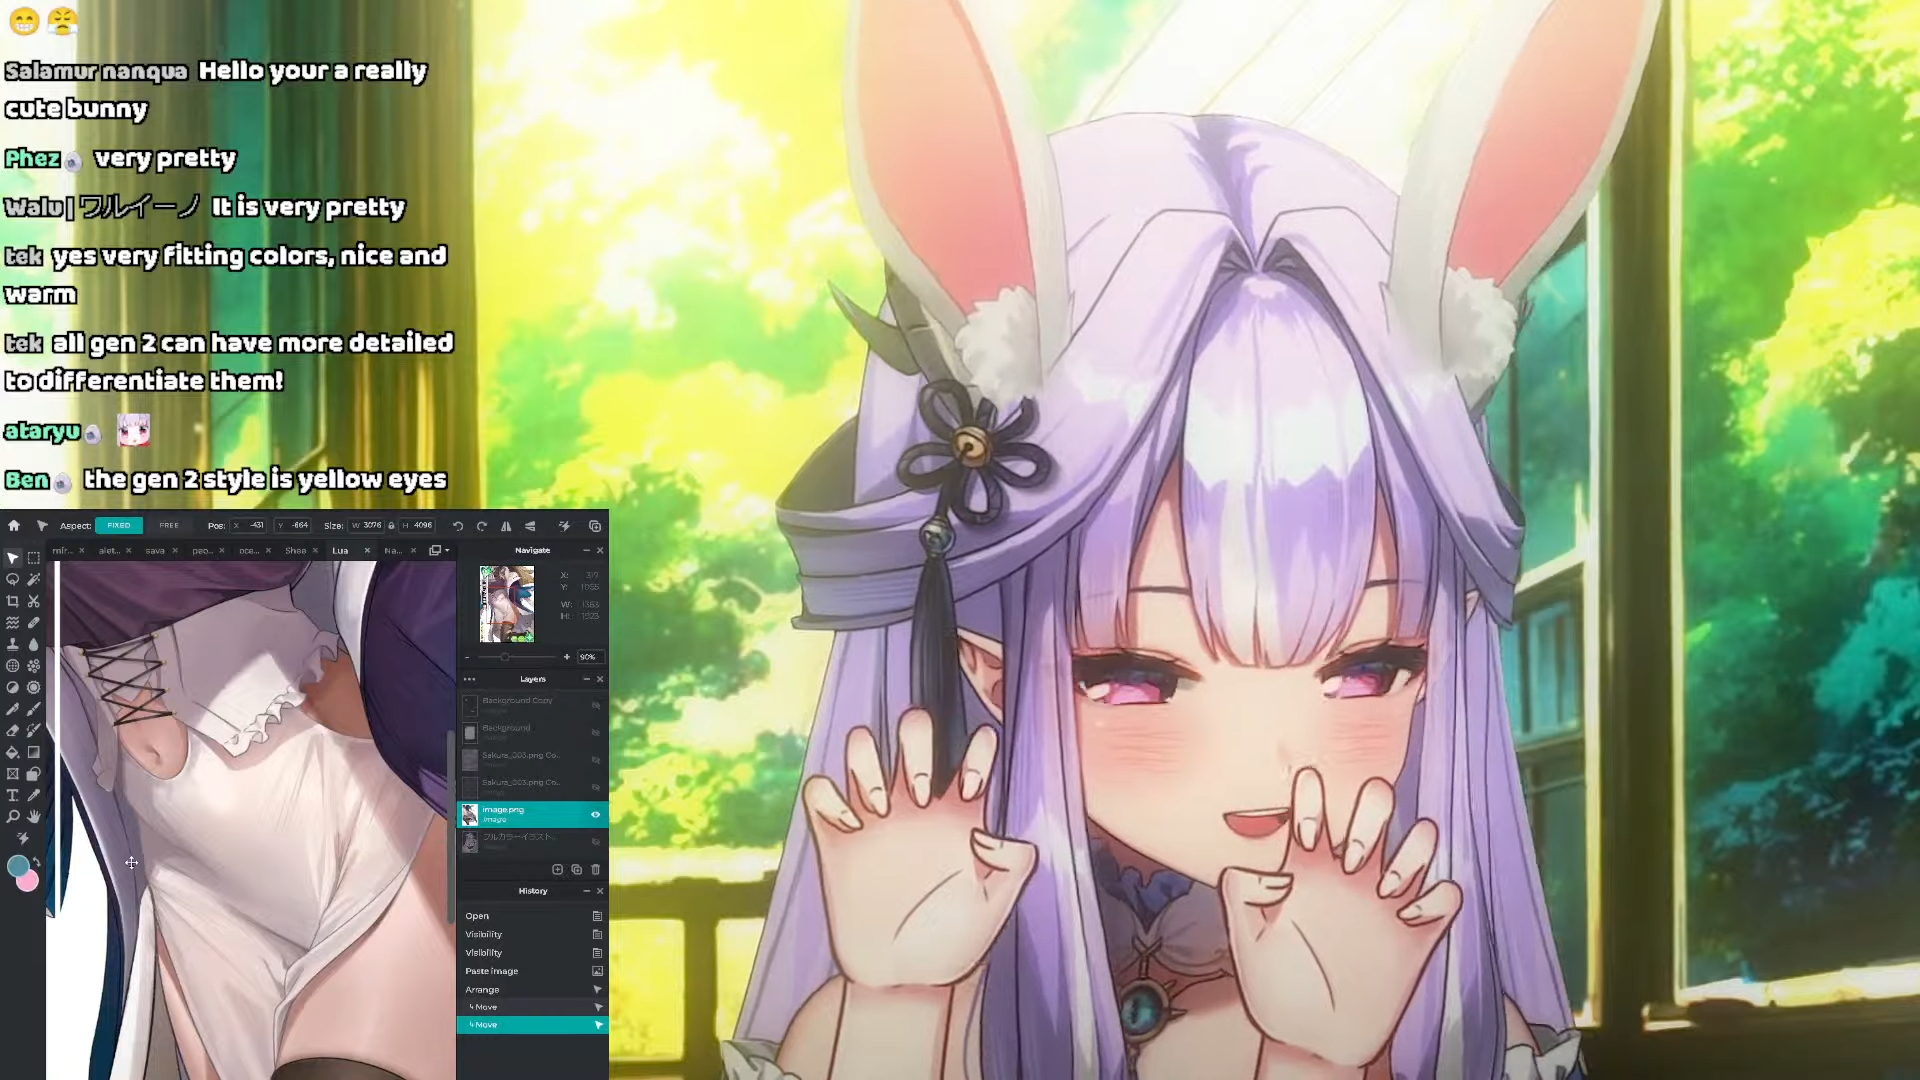This screenshot has width=1920, height=1080.
Task: Click zoom in plus in Navigate panel
Action: tap(566, 657)
